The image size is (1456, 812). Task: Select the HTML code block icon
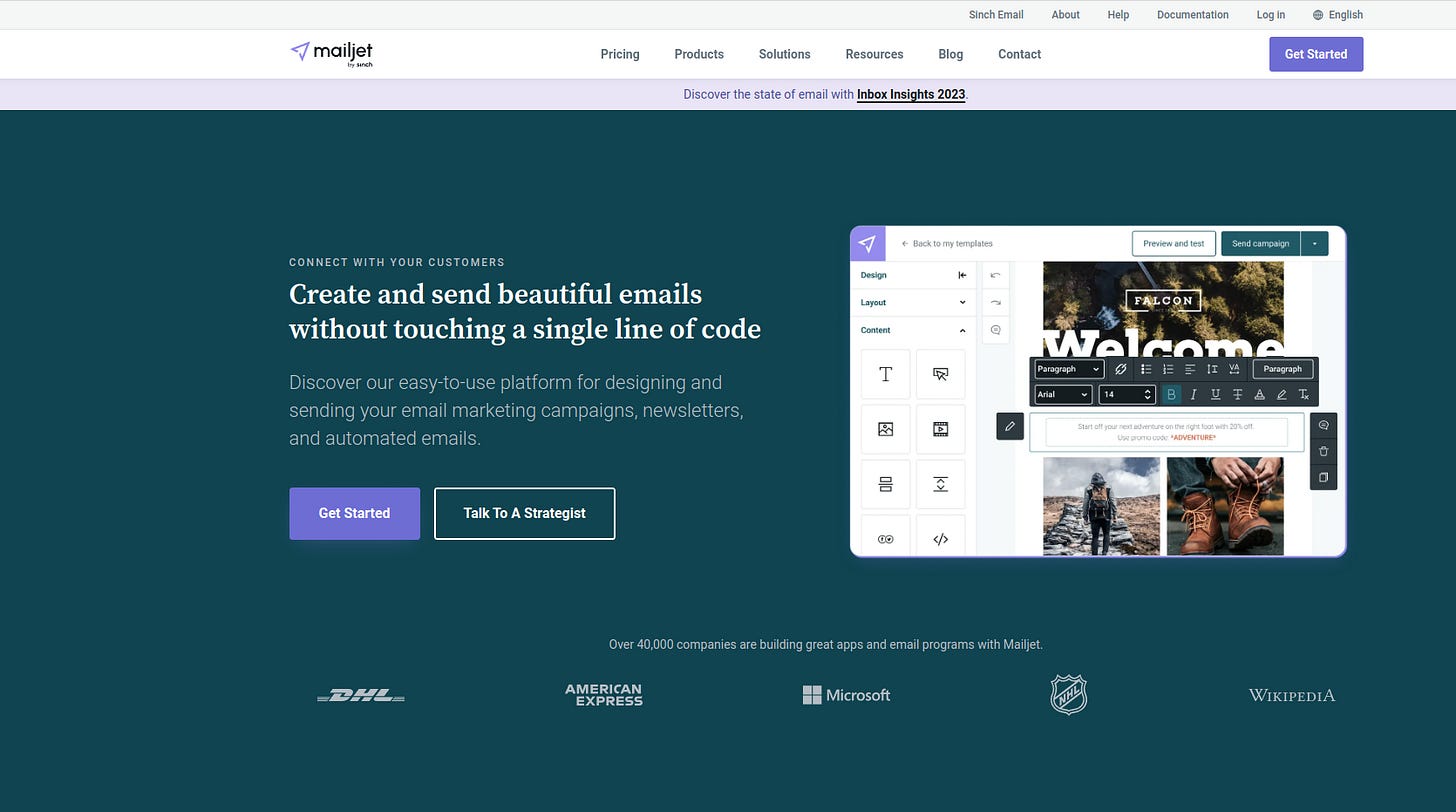[940, 537]
